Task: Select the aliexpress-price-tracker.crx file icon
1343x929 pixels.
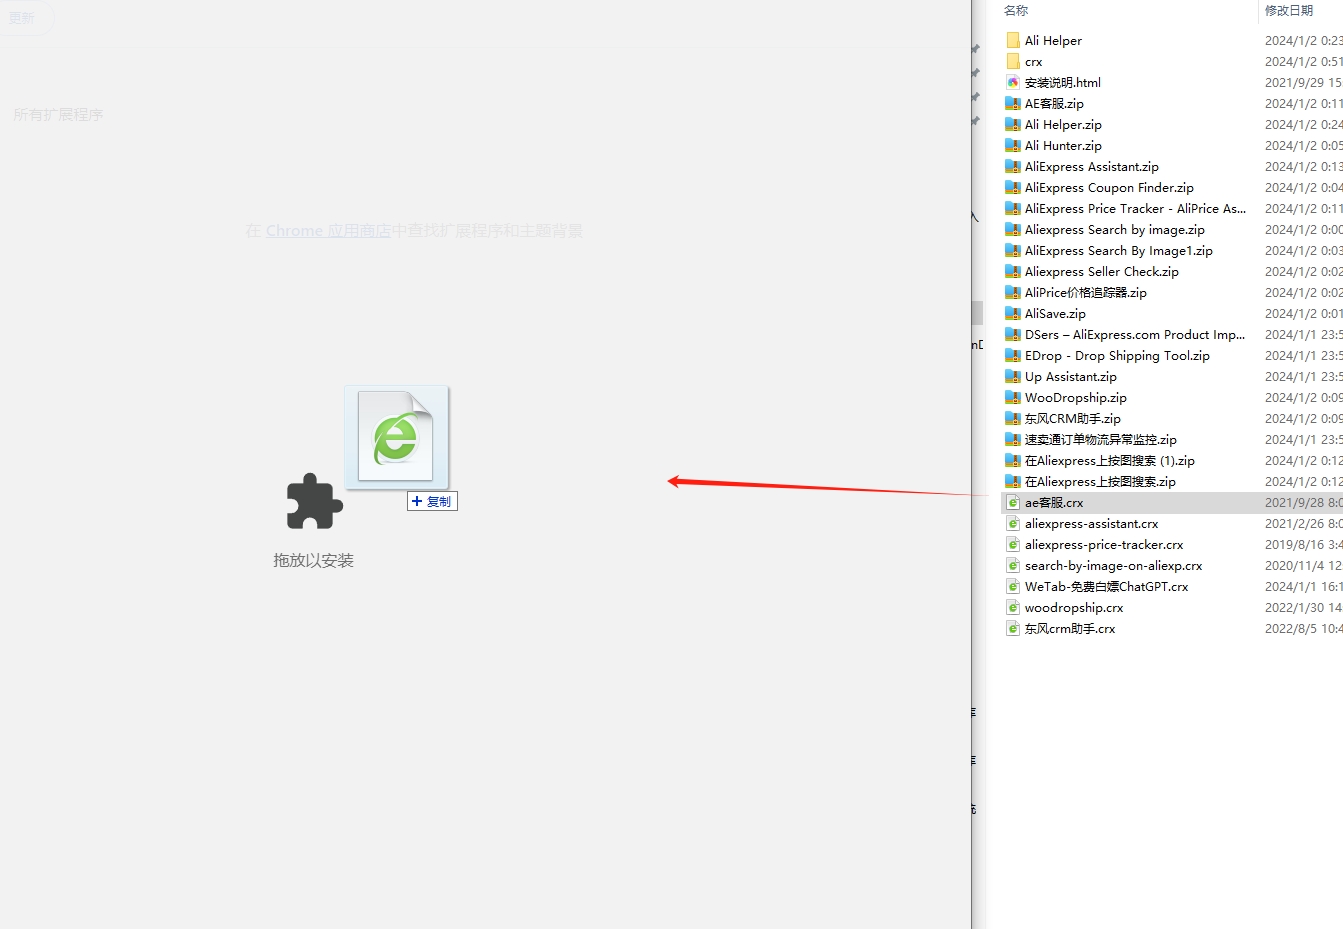Action: pyautogui.click(x=1013, y=544)
